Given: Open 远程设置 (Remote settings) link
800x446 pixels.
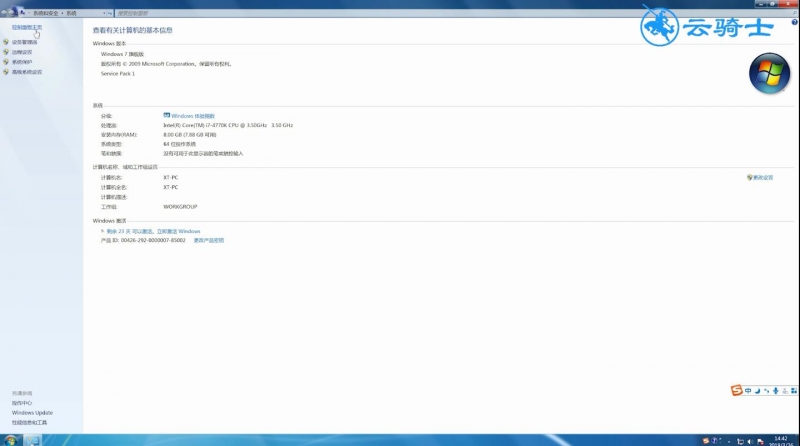Looking at the screenshot, I should click(x=22, y=52).
